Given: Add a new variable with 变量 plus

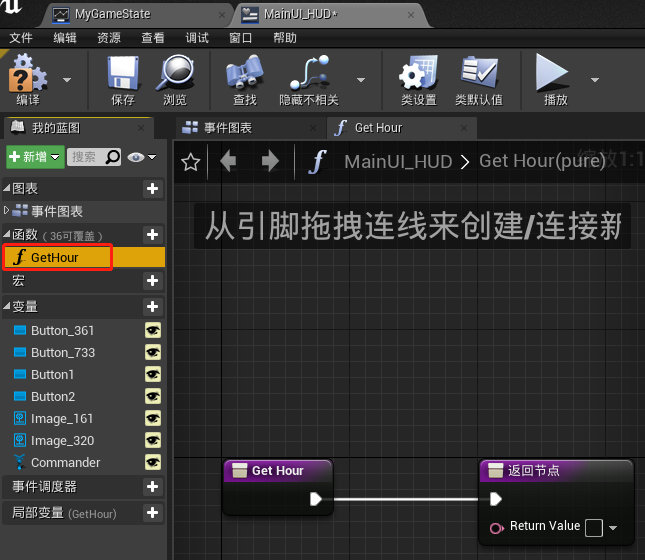Looking at the screenshot, I should (152, 307).
